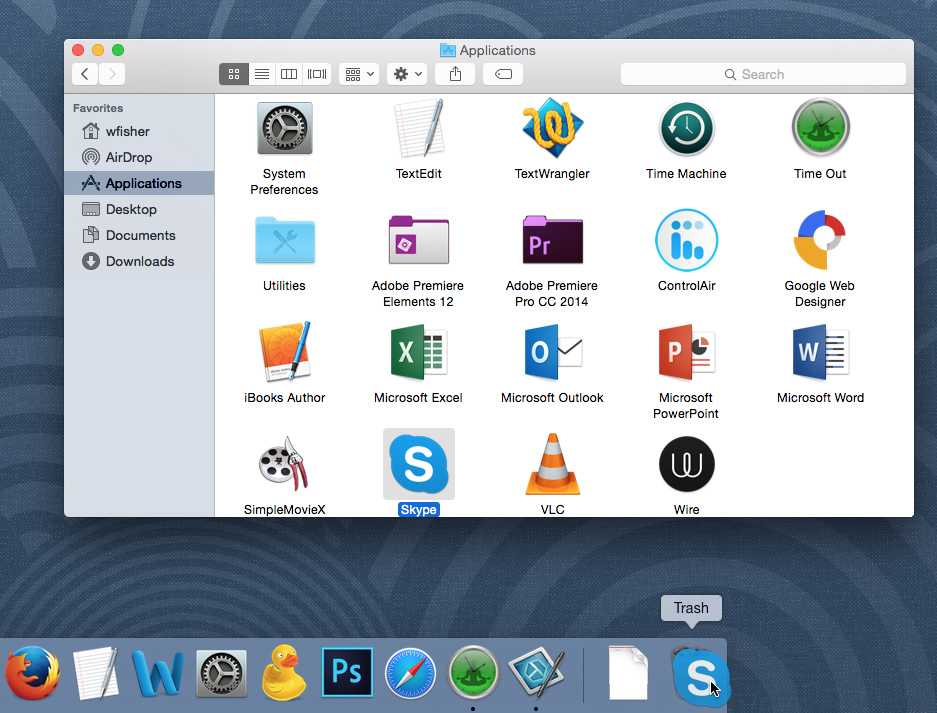Switch to column view mode
The width and height of the screenshot is (937, 713).
point(289,74)
